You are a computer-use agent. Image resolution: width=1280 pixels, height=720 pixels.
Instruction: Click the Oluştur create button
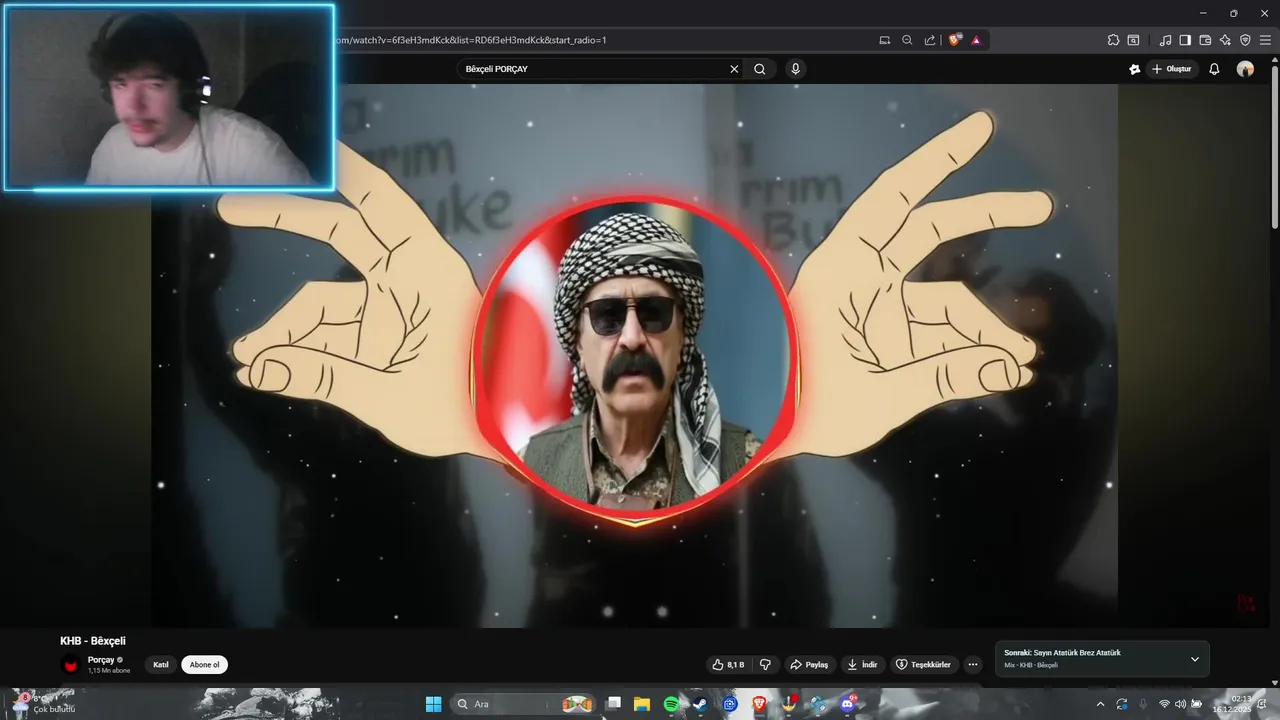pos(1172,69)
